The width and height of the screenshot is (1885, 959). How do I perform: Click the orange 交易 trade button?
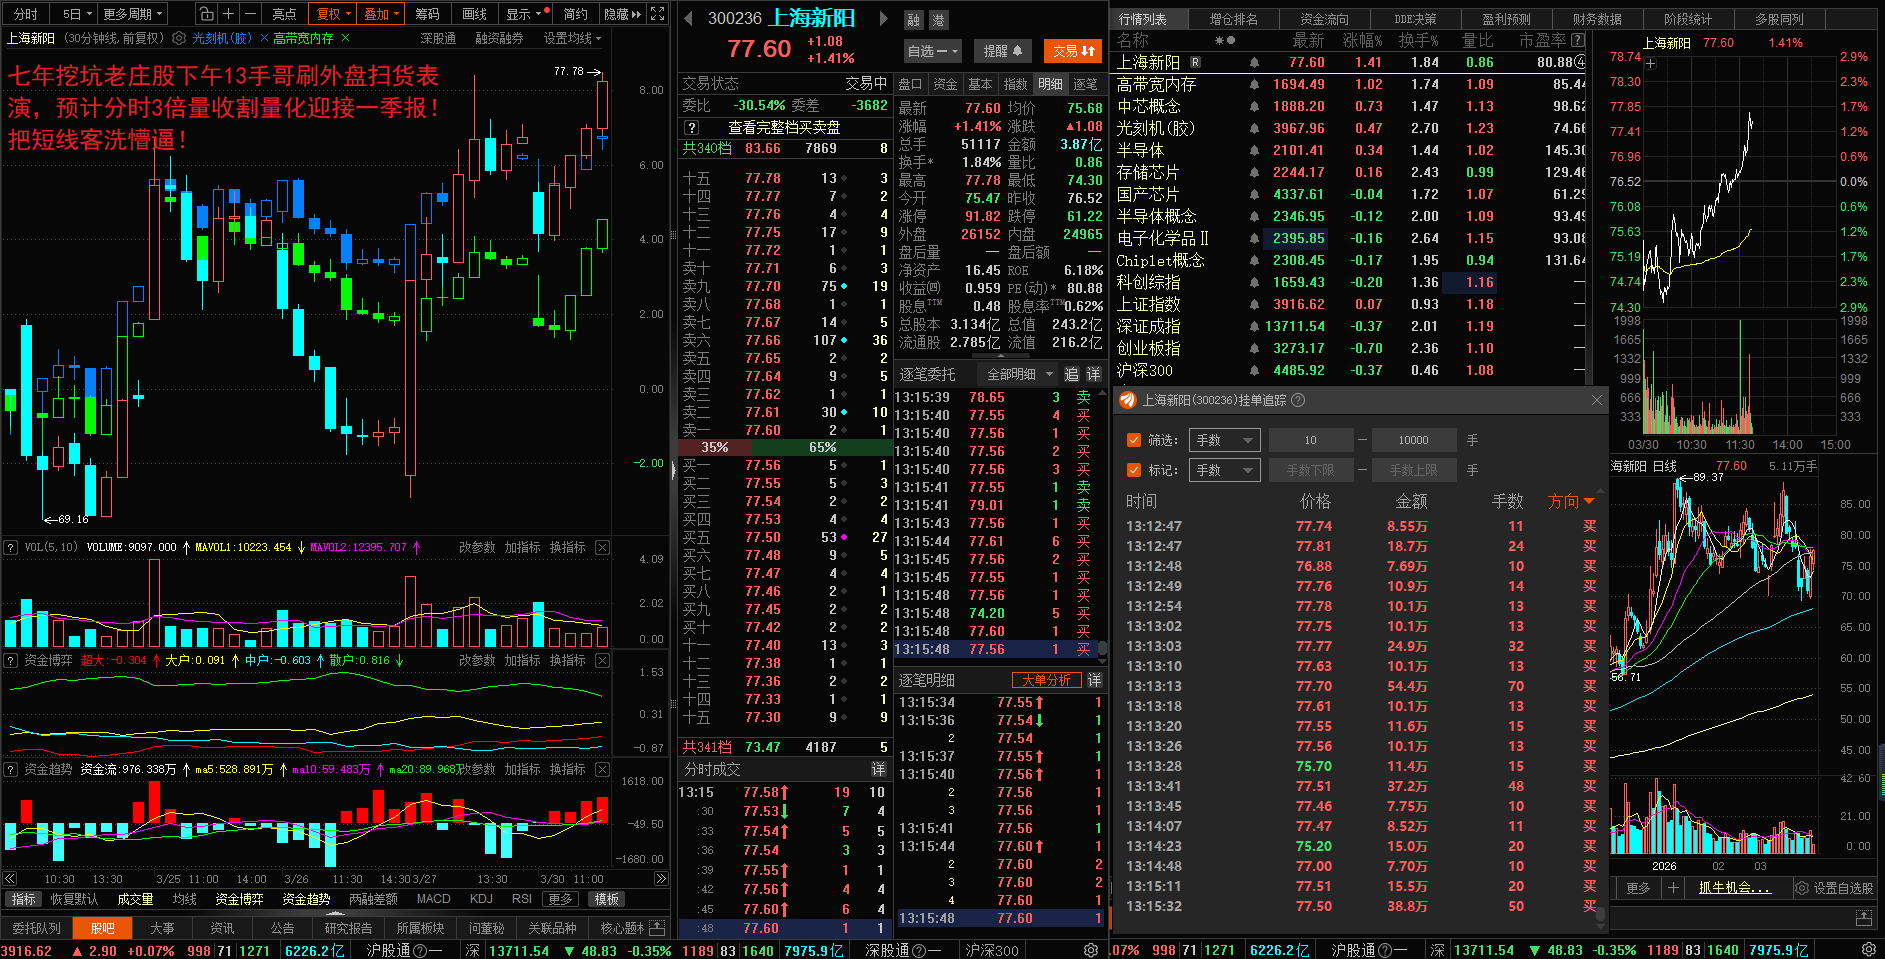click(x=1072, y=51)
